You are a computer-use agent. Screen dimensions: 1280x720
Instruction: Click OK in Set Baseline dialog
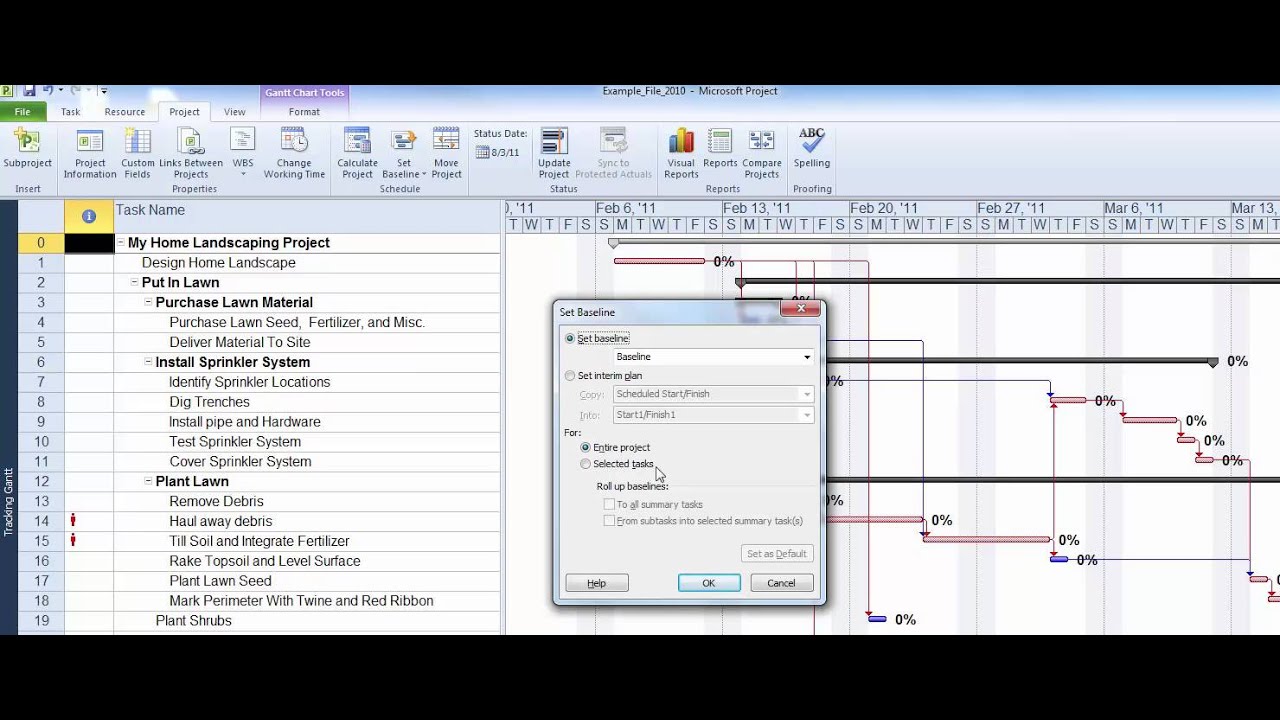[709, 583]
